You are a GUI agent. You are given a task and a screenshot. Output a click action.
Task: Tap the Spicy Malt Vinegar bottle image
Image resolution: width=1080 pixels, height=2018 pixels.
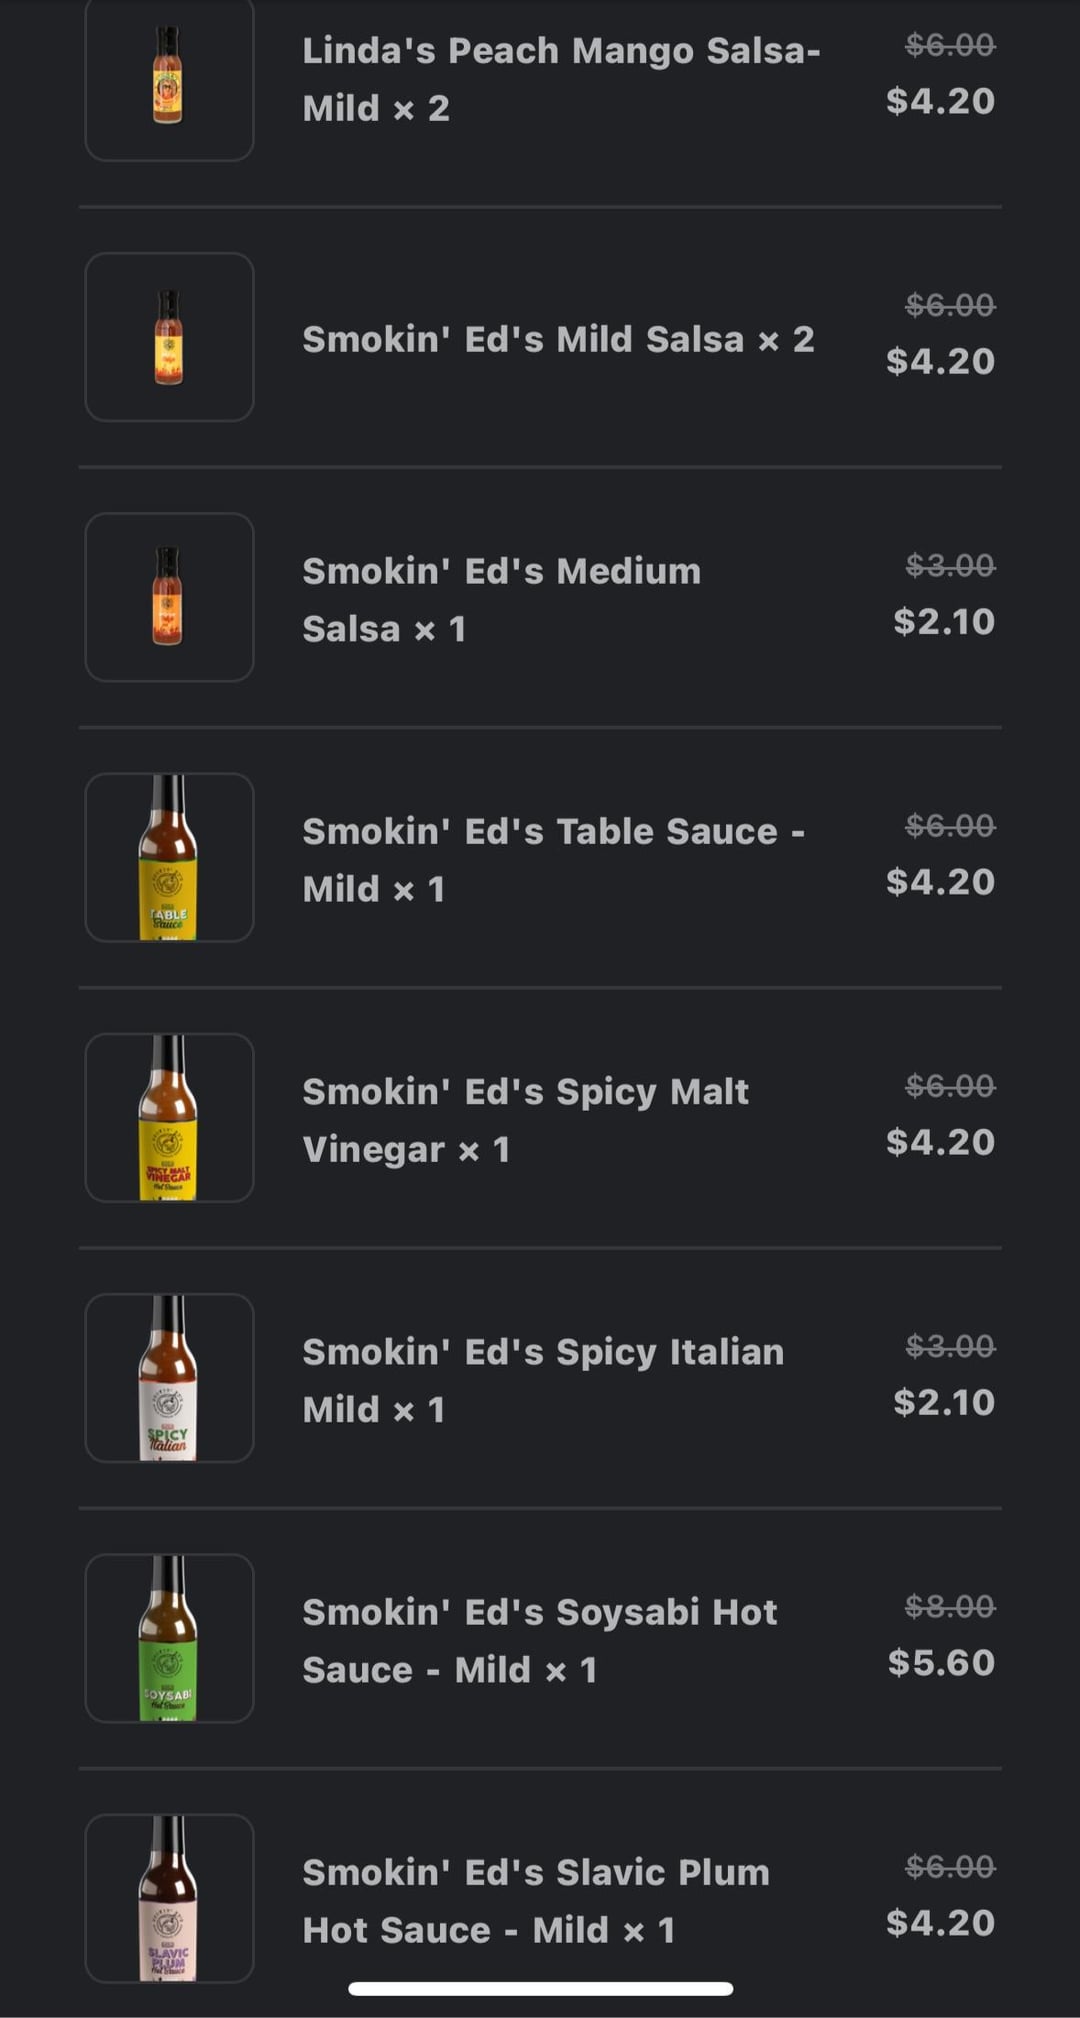[169, 1117]
